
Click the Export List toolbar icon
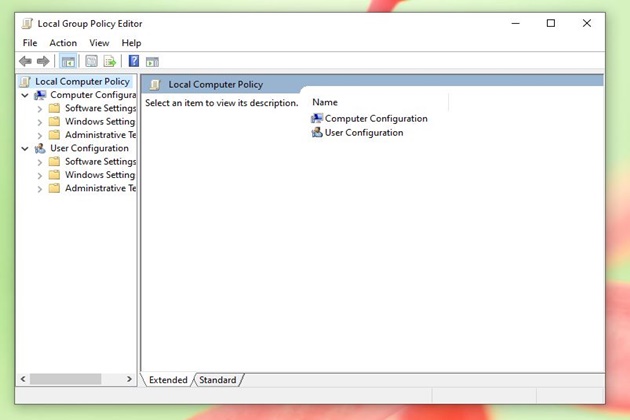click(110, 61)
